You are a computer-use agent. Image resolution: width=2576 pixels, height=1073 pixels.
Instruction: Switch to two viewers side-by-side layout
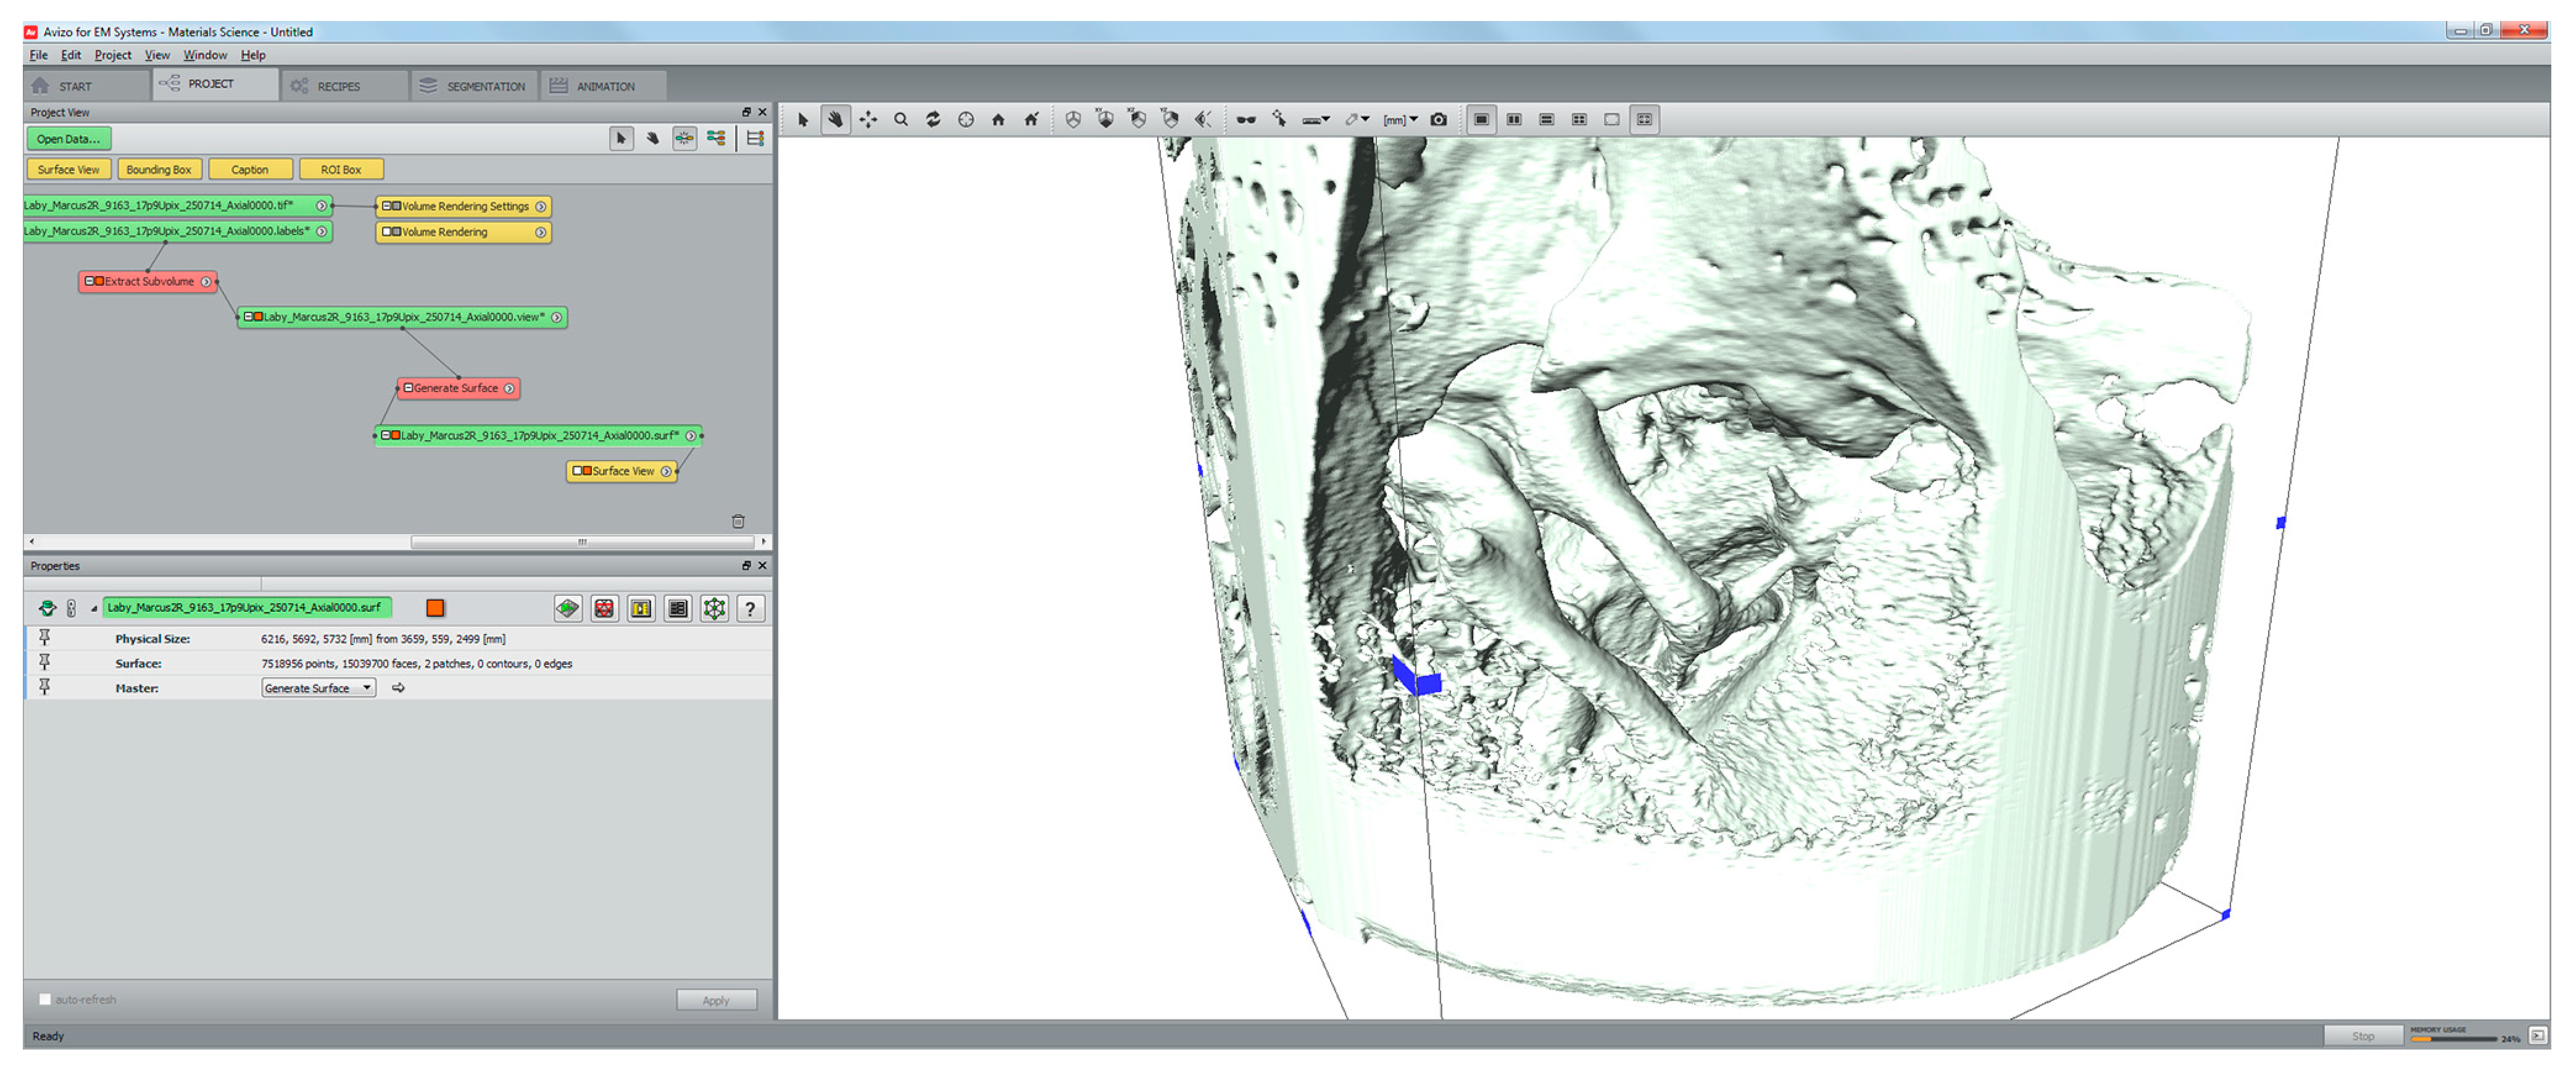pyautogui.click(x=1514, y=120)
